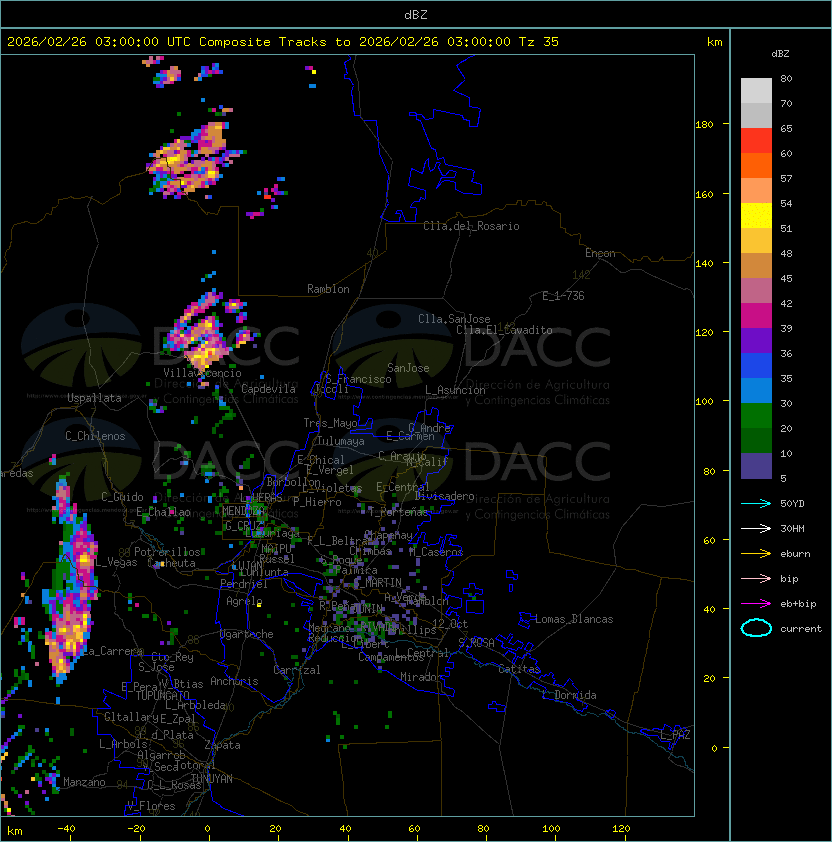Select the bright yellow 54-51 dBZ swatch
This screenshot has width=832, height=842.
(x=756, y=216)
